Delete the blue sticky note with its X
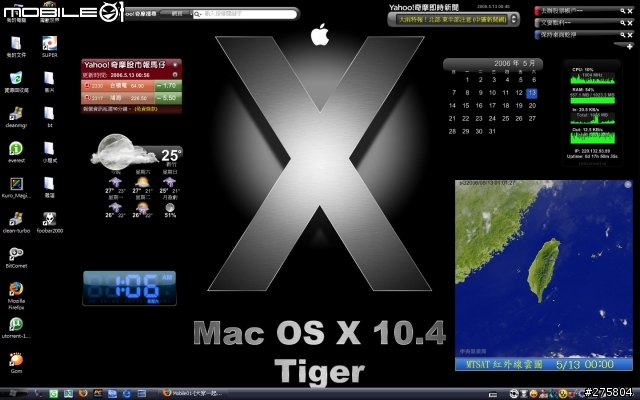 click(x=630, y=35)
